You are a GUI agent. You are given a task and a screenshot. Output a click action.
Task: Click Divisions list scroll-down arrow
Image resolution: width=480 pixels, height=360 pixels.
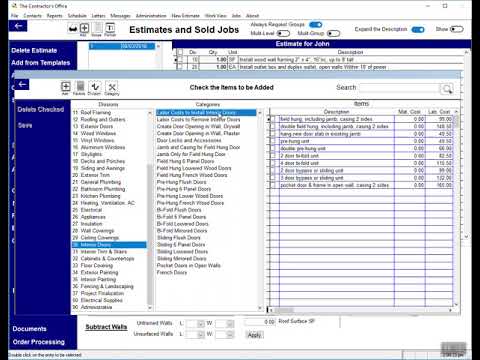point(150,308)
